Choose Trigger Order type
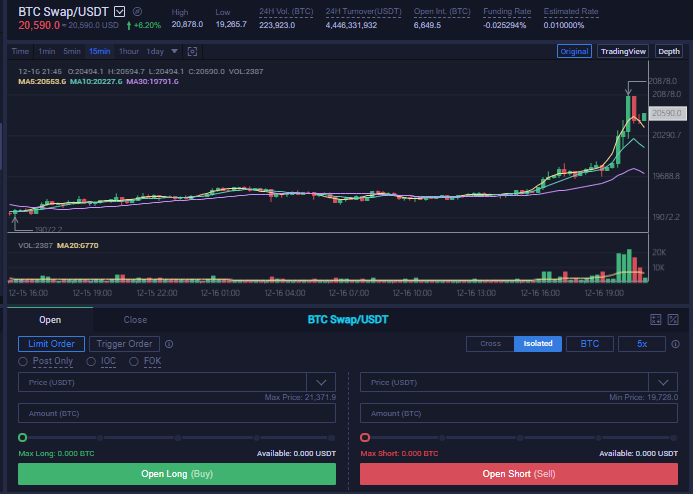Viewport: 693px width, 494px height. 124,344
